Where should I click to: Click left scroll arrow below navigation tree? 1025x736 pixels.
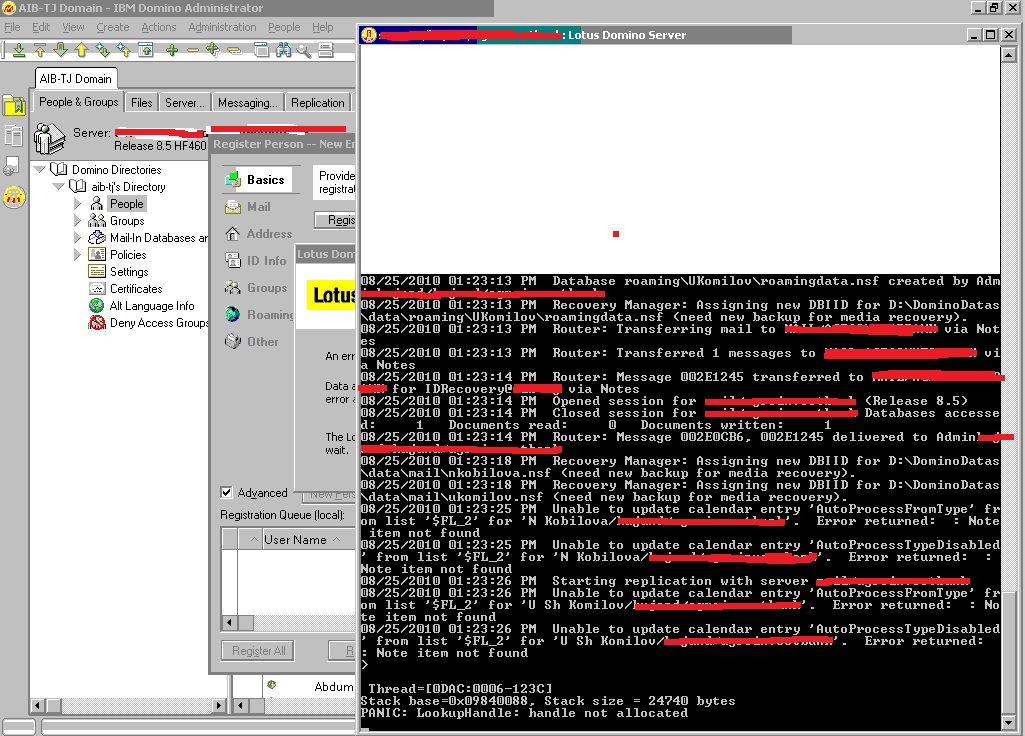pos(37,705)
